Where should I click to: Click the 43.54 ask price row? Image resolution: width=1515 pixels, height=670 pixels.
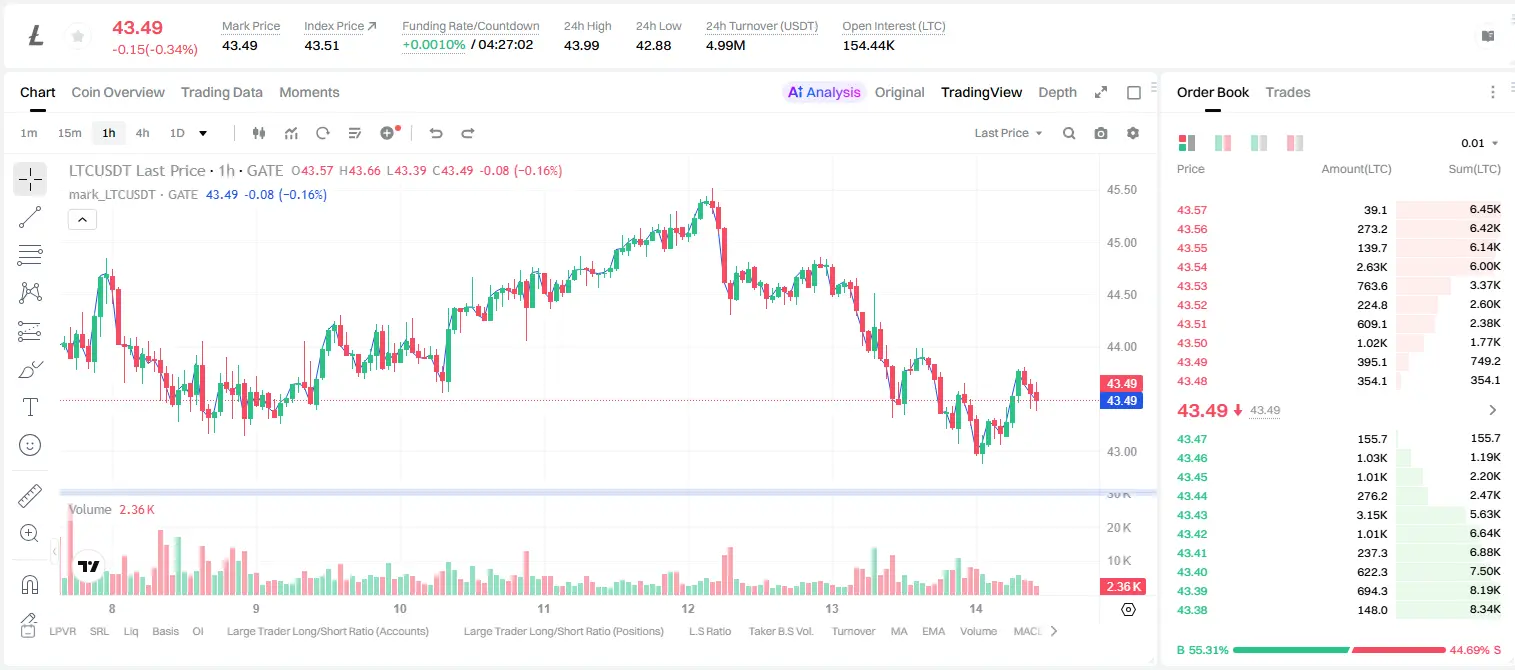coord(1338,267)
